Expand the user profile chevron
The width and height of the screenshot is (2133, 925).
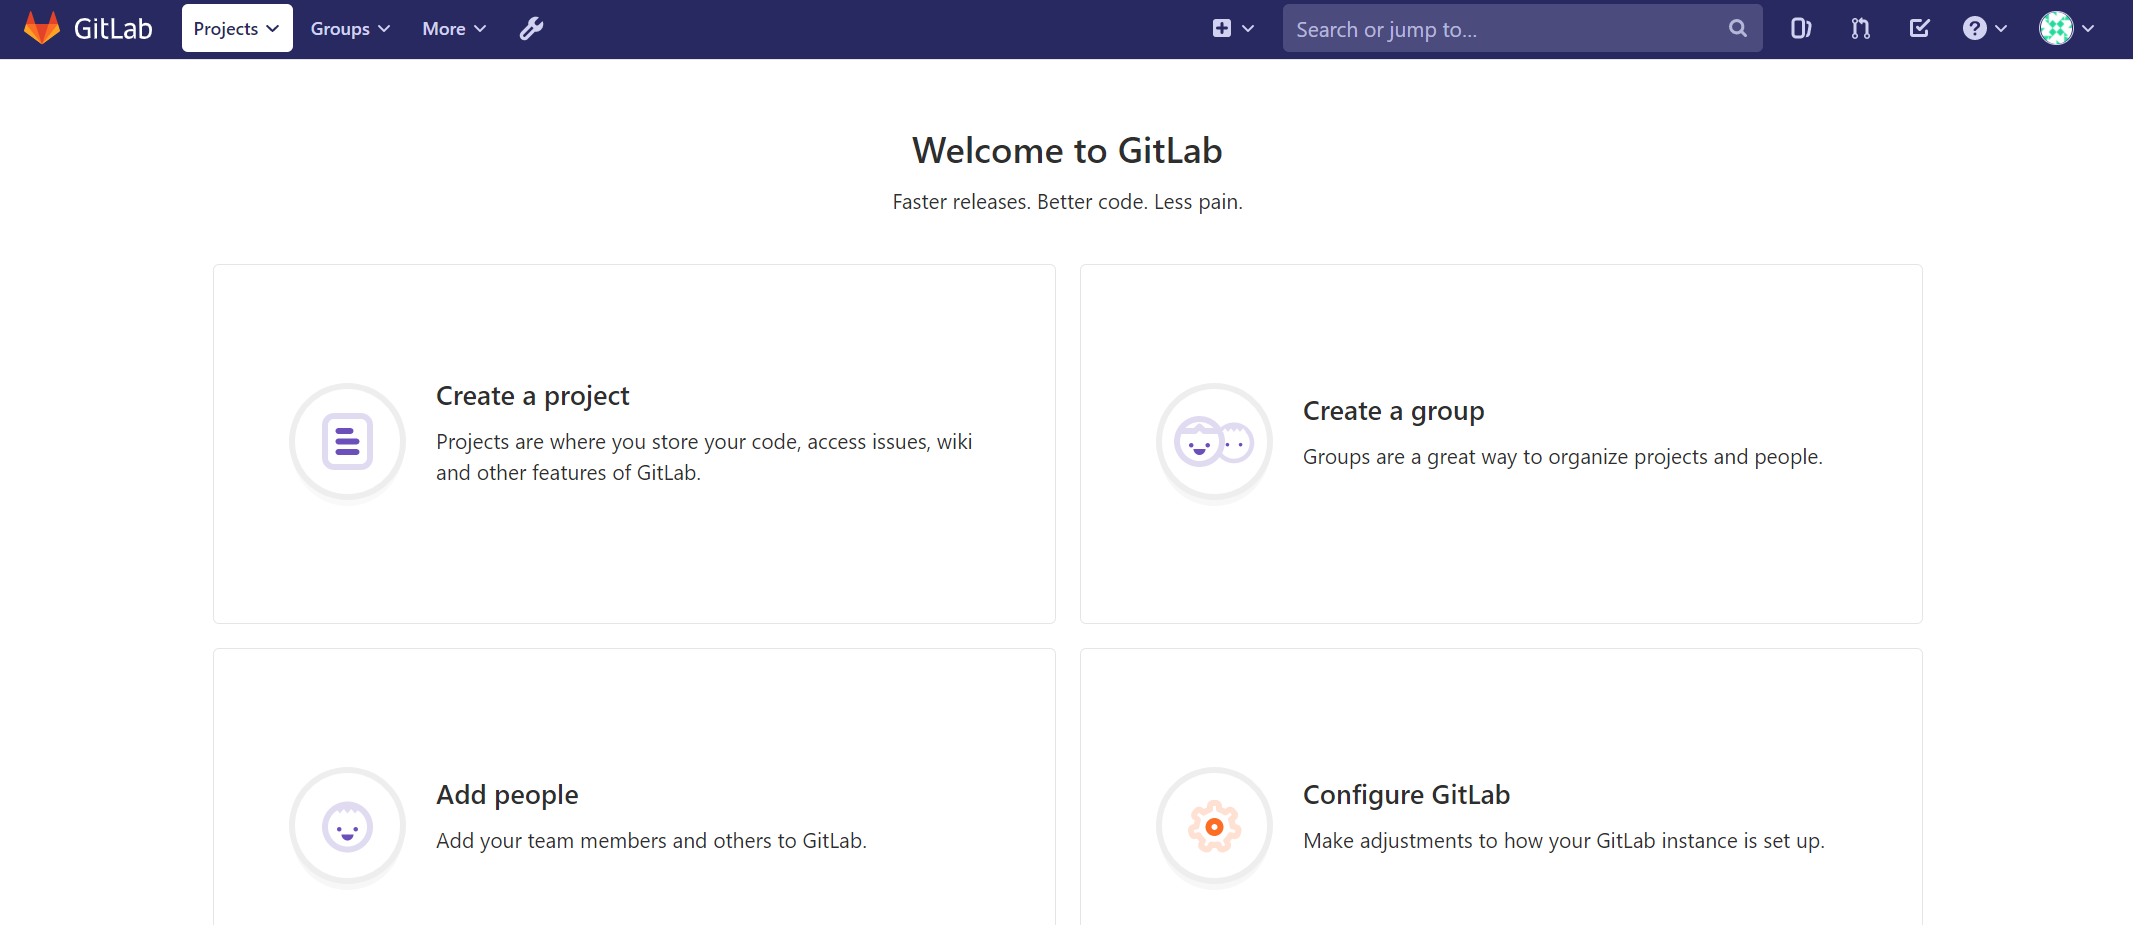[x=2088, y=29]
